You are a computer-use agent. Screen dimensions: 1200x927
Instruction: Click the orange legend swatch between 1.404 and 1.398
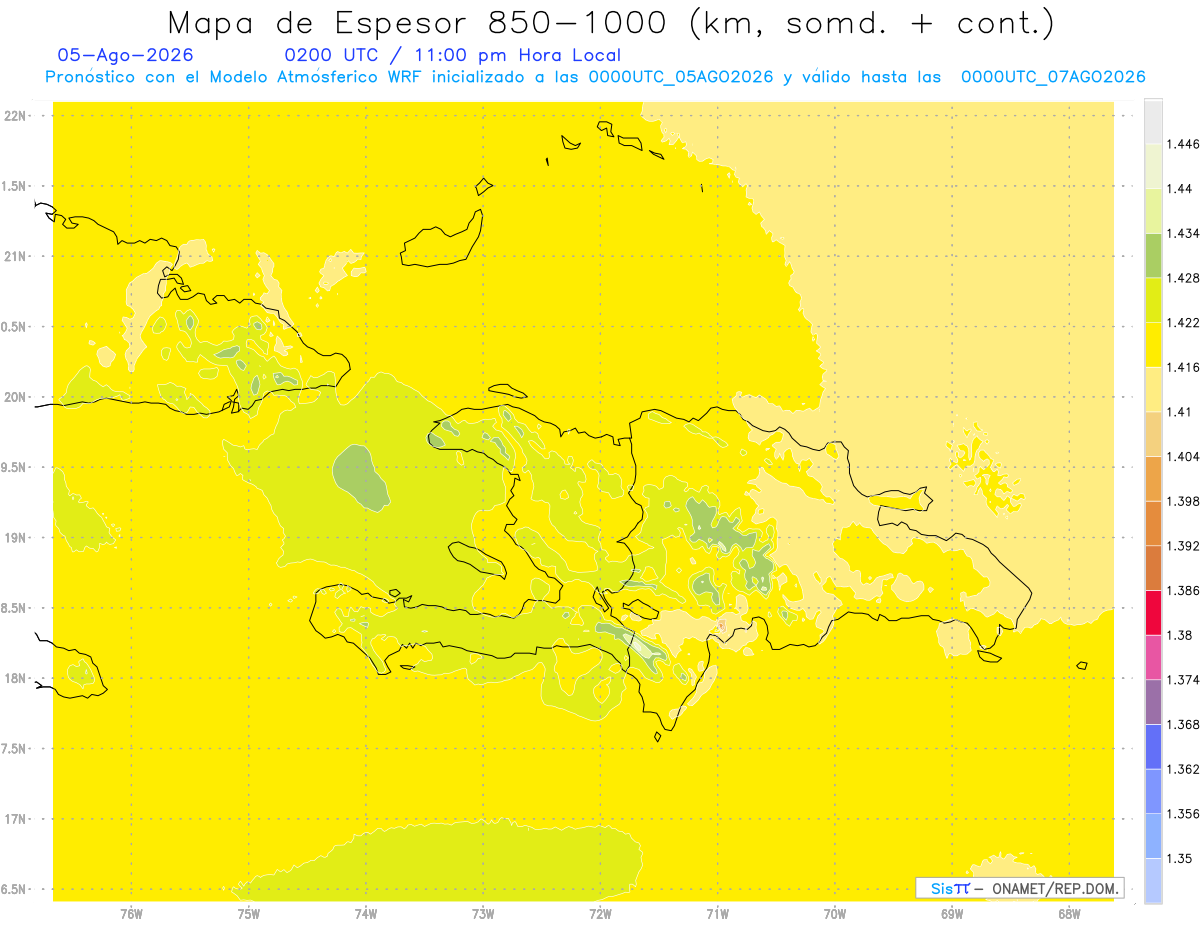[x=1153, y=478]
